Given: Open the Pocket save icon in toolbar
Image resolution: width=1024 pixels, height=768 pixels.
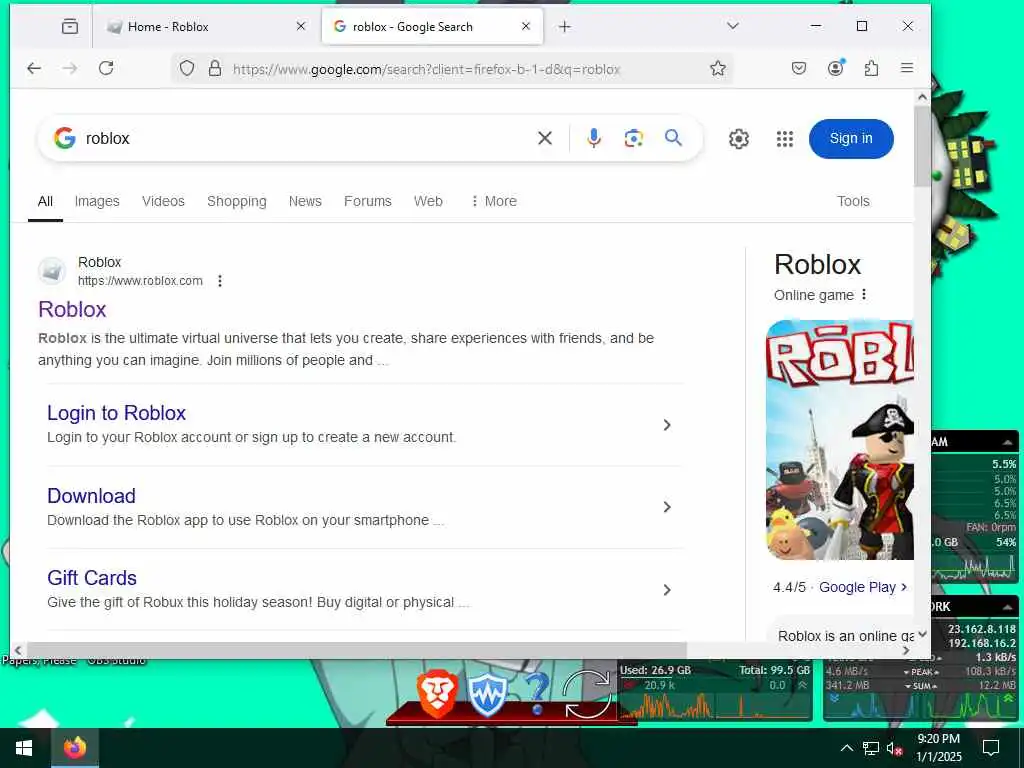Looking at the screenshot, I should point(799,69).
